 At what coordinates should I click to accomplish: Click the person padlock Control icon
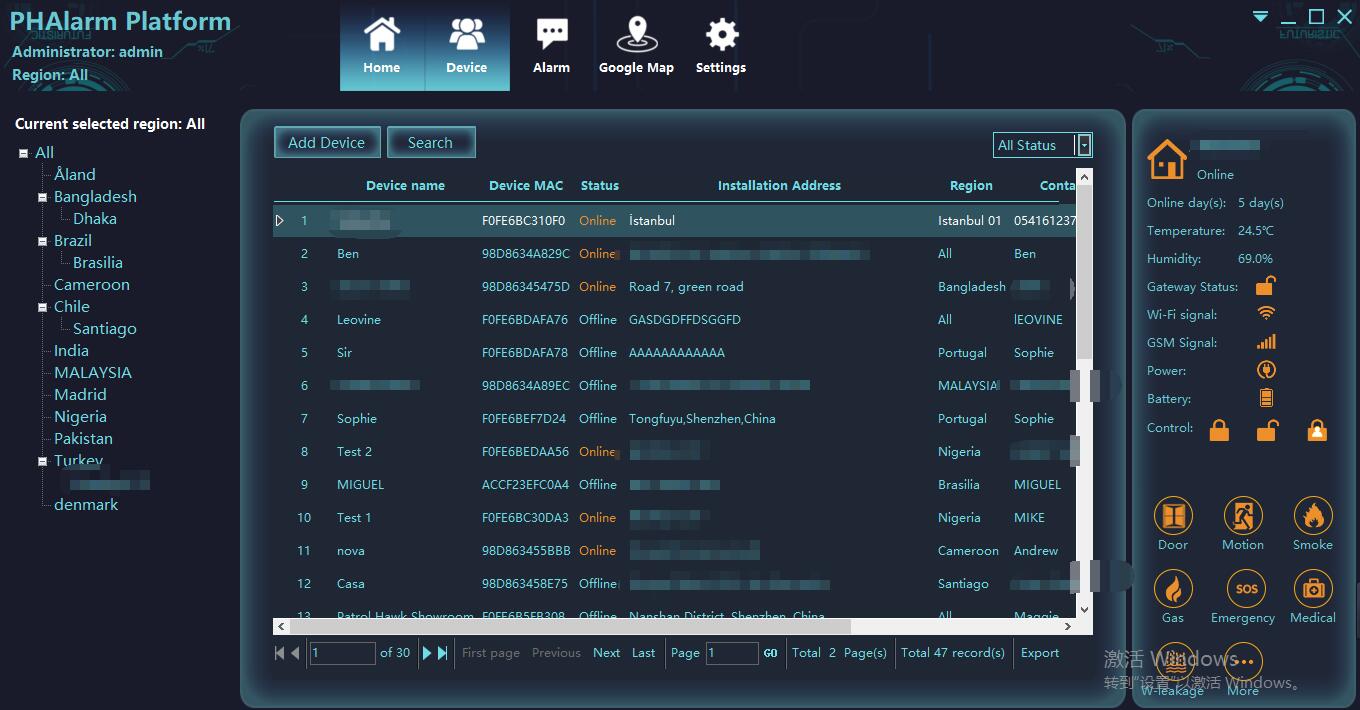click(1317, 430)
